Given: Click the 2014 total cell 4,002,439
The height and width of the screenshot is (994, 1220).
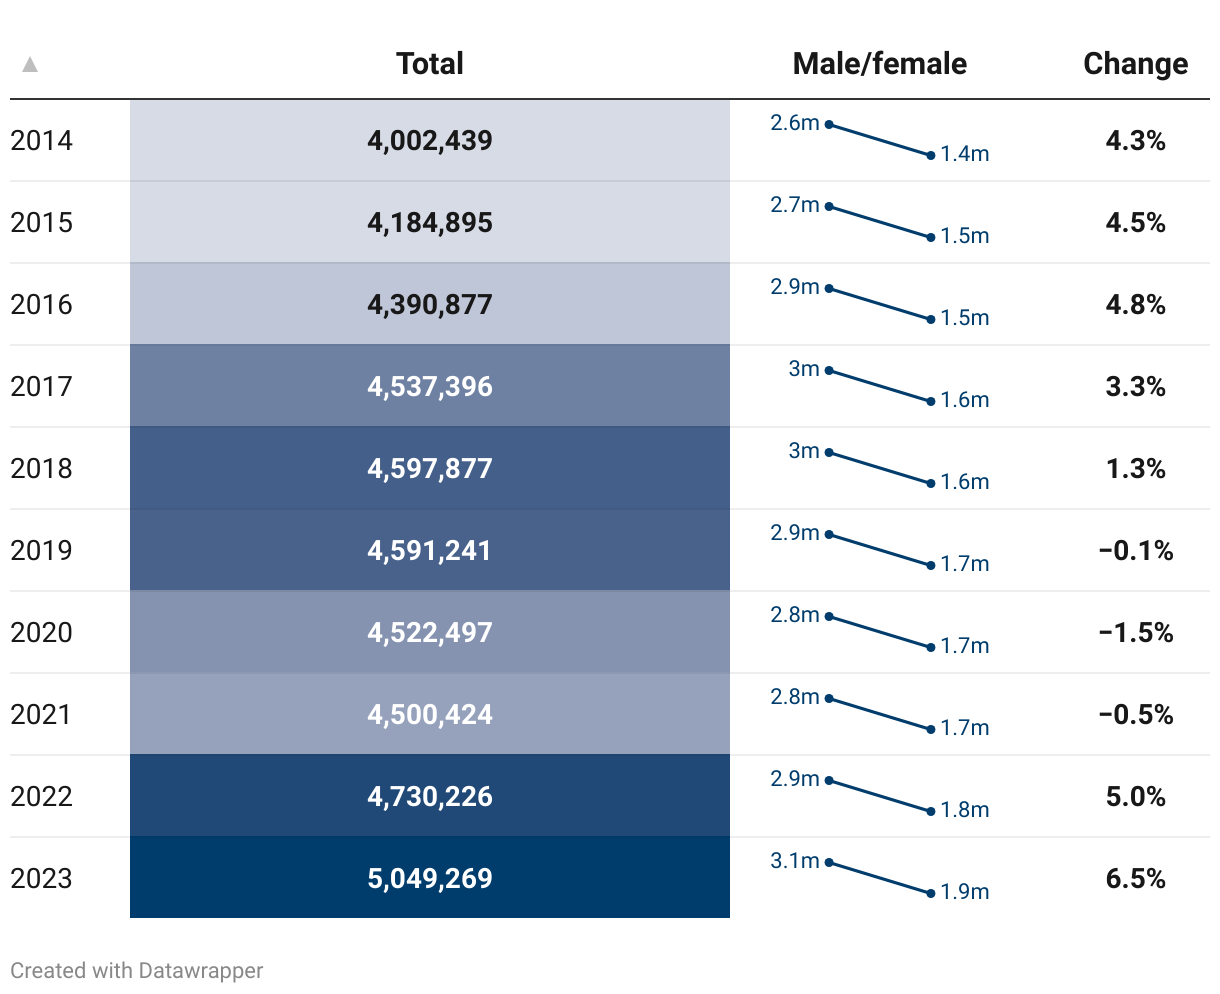Looking at the screenshot, I should coord(430,140).
